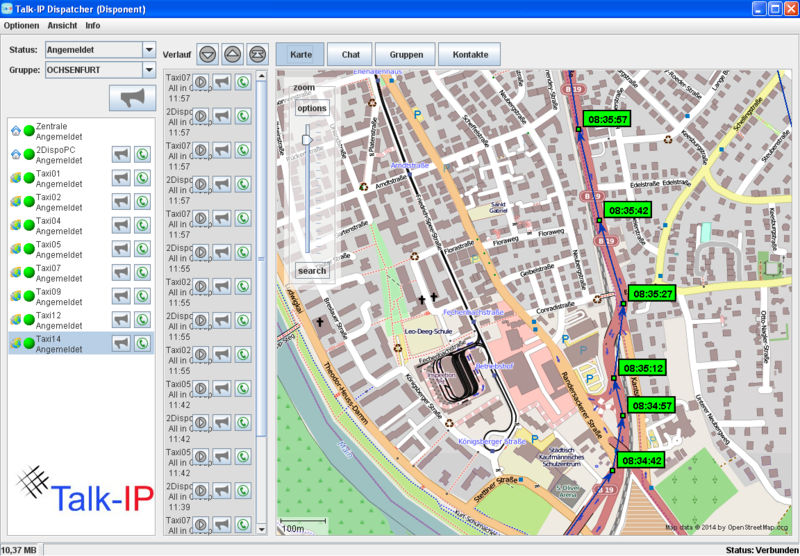The image size is (800, 556).
Task: Play the first Taxi05 11:42 history entry
Action: (201, 388)
